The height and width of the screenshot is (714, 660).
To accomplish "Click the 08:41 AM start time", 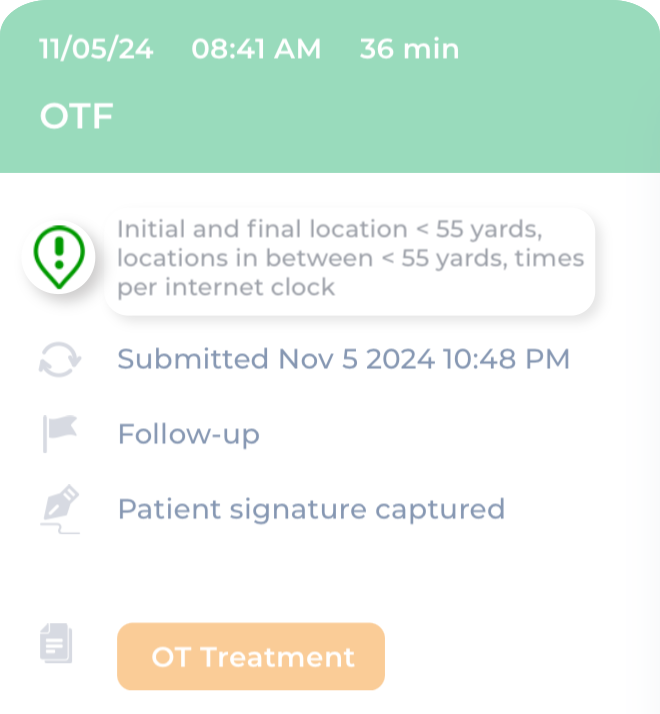I will pos(256,49).
